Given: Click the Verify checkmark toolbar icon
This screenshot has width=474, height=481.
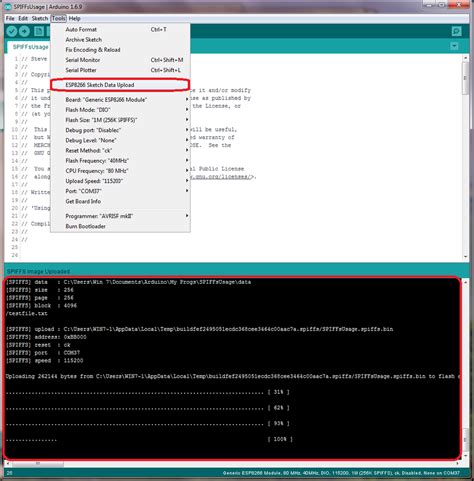Looking at the screenshot, I should point(12,31).
